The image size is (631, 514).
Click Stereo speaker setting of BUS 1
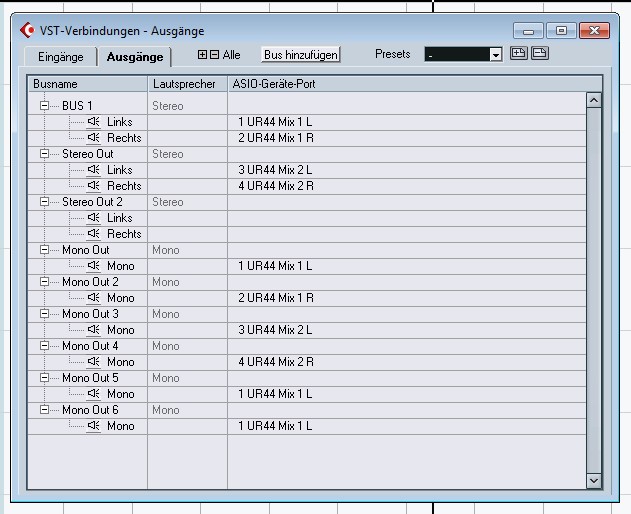(x=168, y=106)
